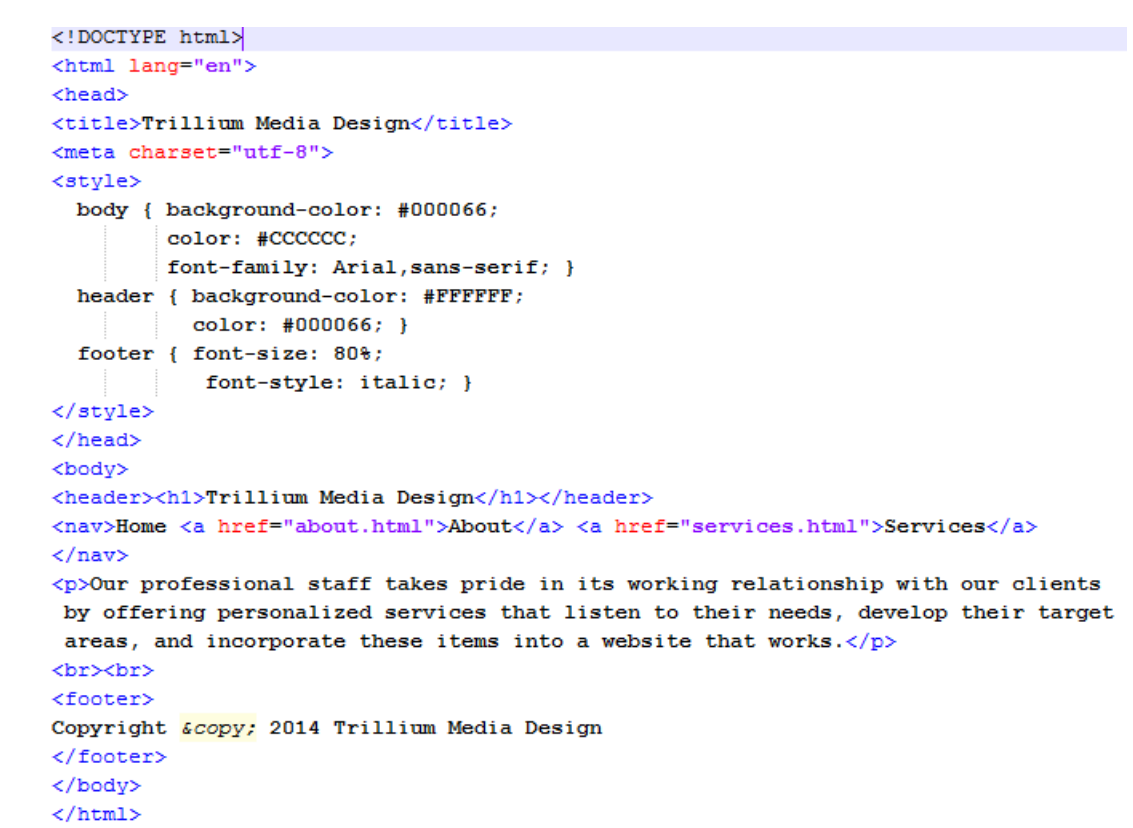Select title text Trillium Media Design
The height and width of the screenshot is (828, 1133).
pyautogui.click(x=275, y=124)
